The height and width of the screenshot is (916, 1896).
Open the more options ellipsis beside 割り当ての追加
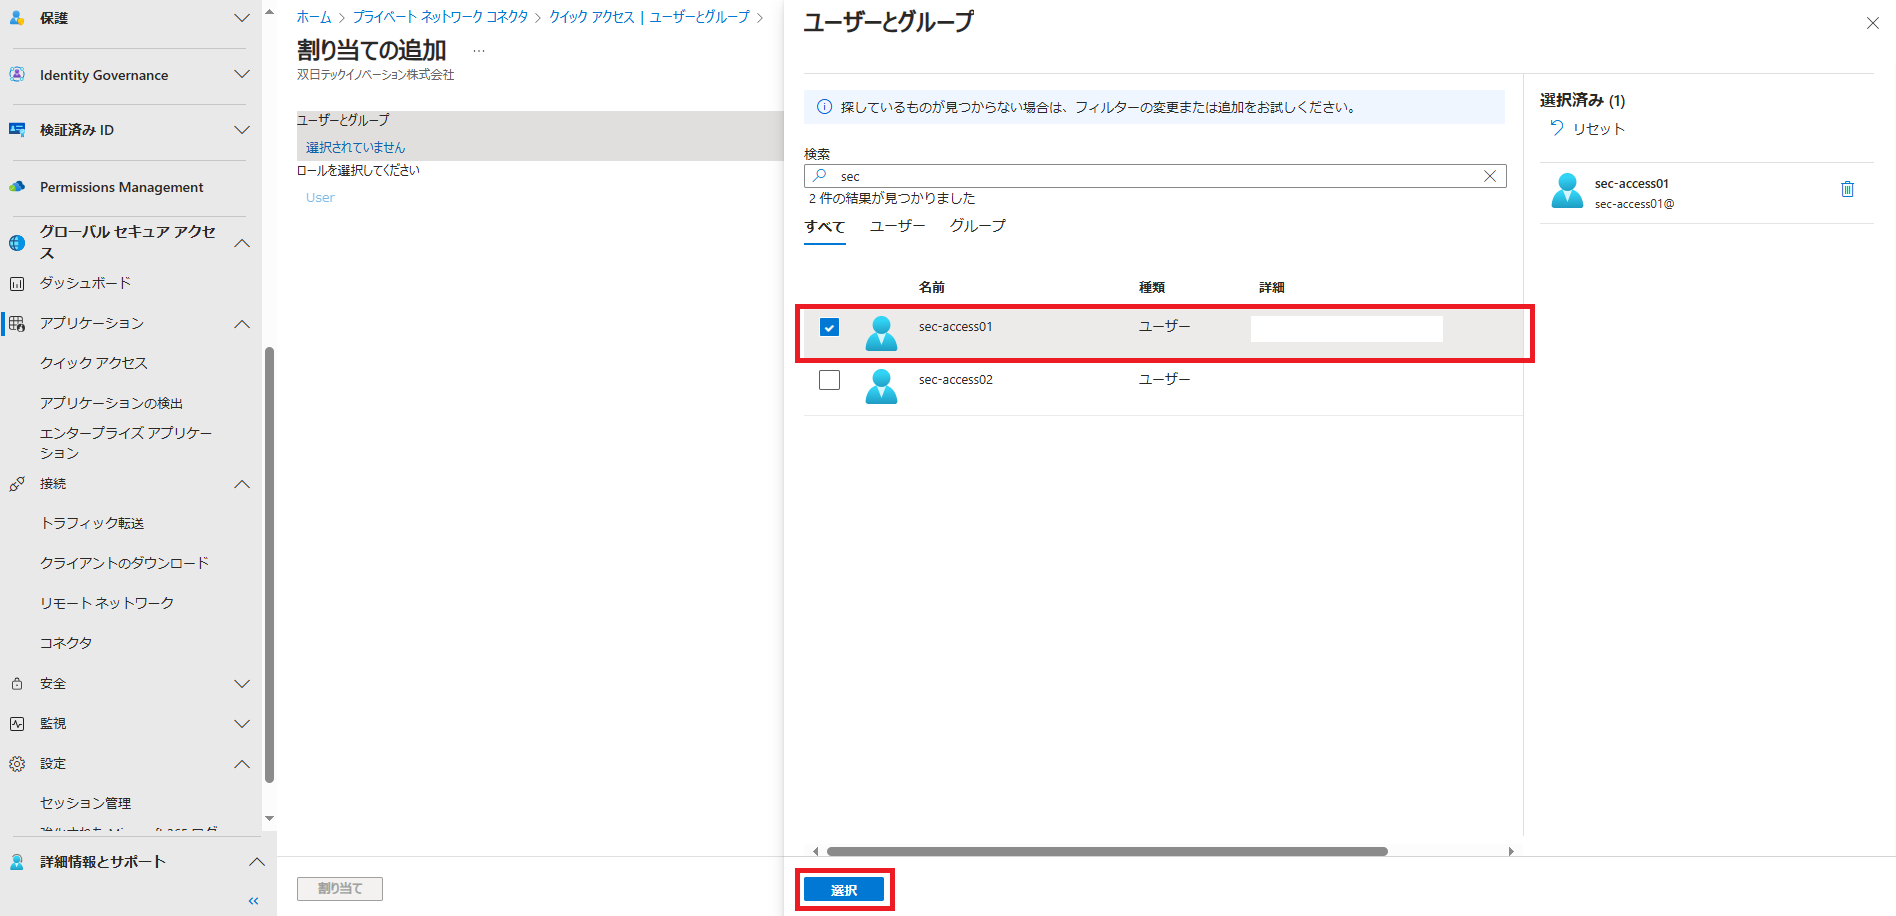tap(479, 50)
